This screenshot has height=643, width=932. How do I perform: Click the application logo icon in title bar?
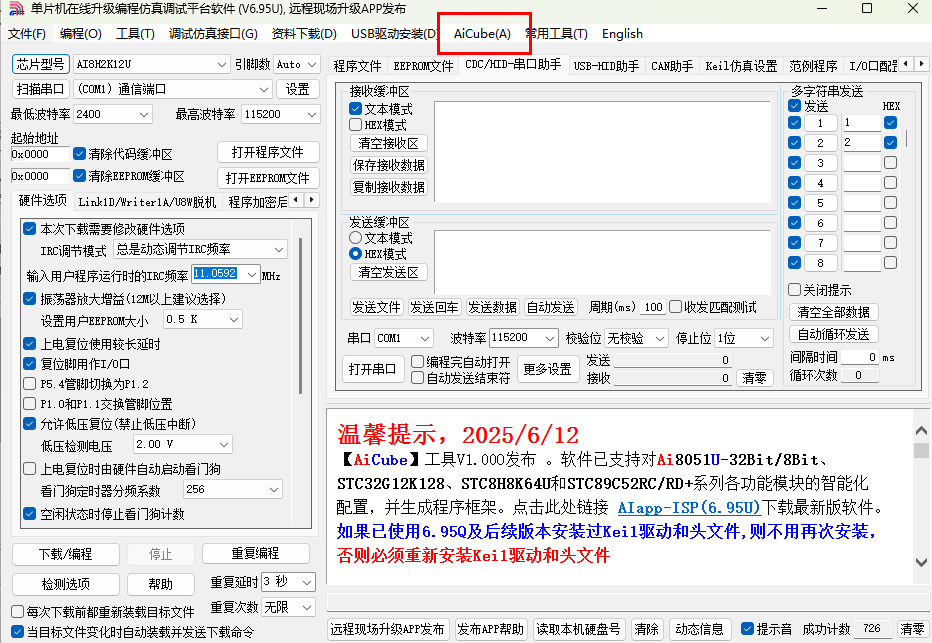click(17, 9)
